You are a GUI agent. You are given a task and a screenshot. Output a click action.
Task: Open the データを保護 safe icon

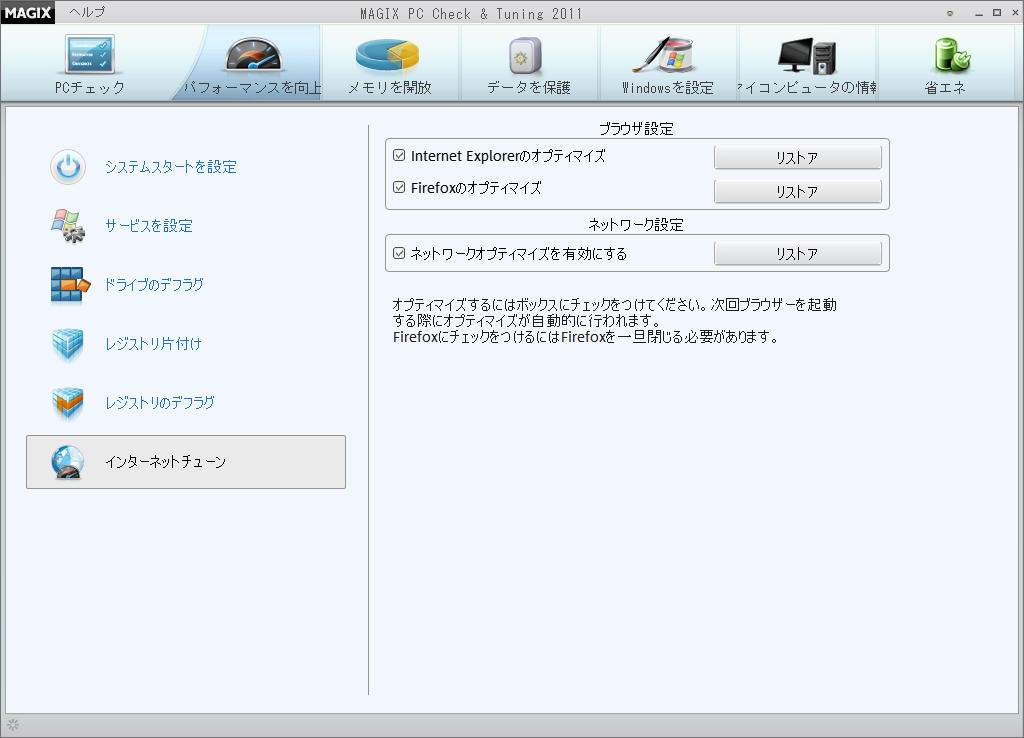pyautogui.click(x=525, y=55)
